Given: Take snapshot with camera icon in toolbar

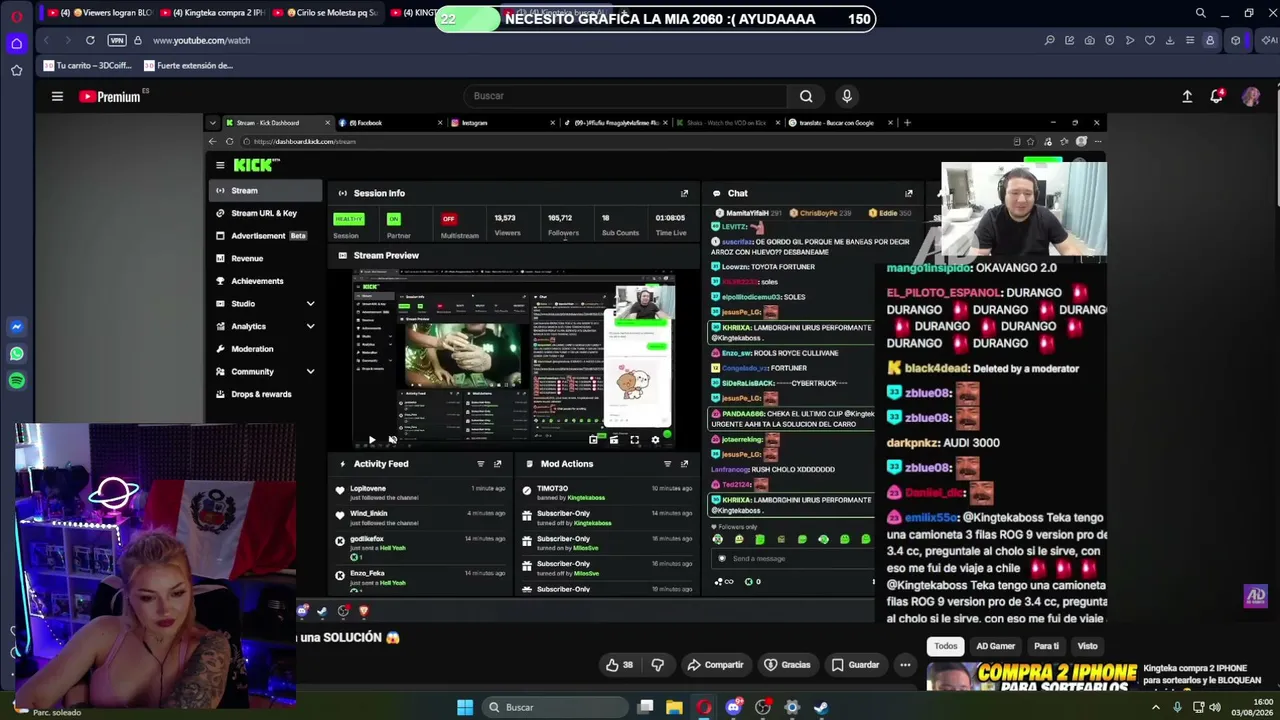Looking at the screenshot, I should (1089, 40).
